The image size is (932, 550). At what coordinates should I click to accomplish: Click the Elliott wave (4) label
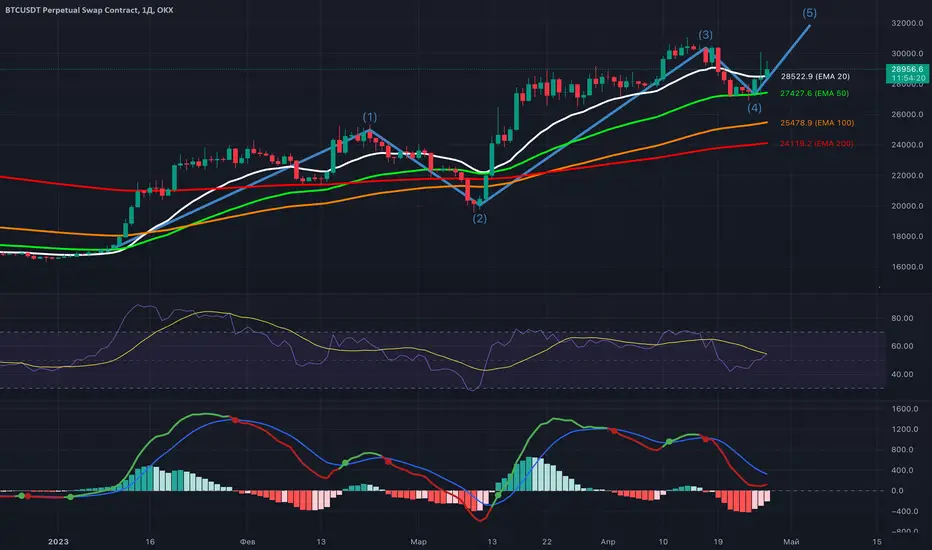click(x=754, y=108)
